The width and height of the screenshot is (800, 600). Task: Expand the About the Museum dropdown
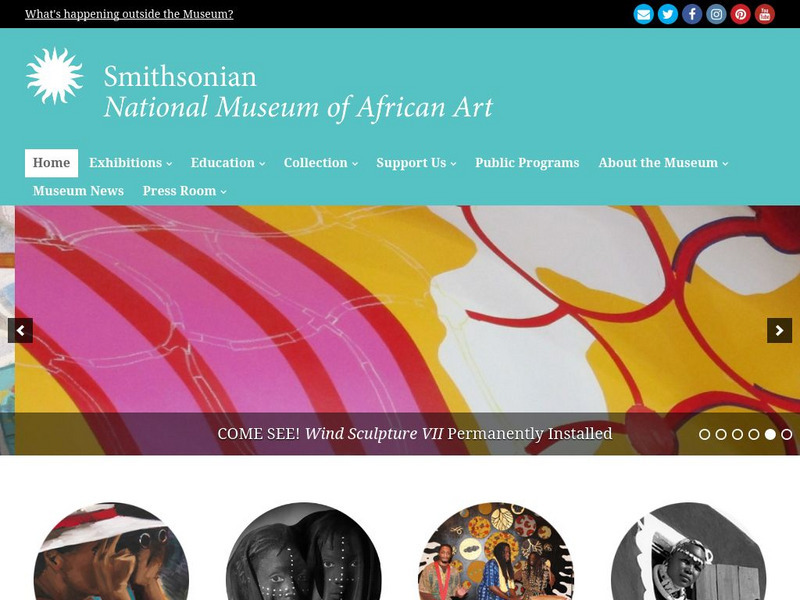663,163
